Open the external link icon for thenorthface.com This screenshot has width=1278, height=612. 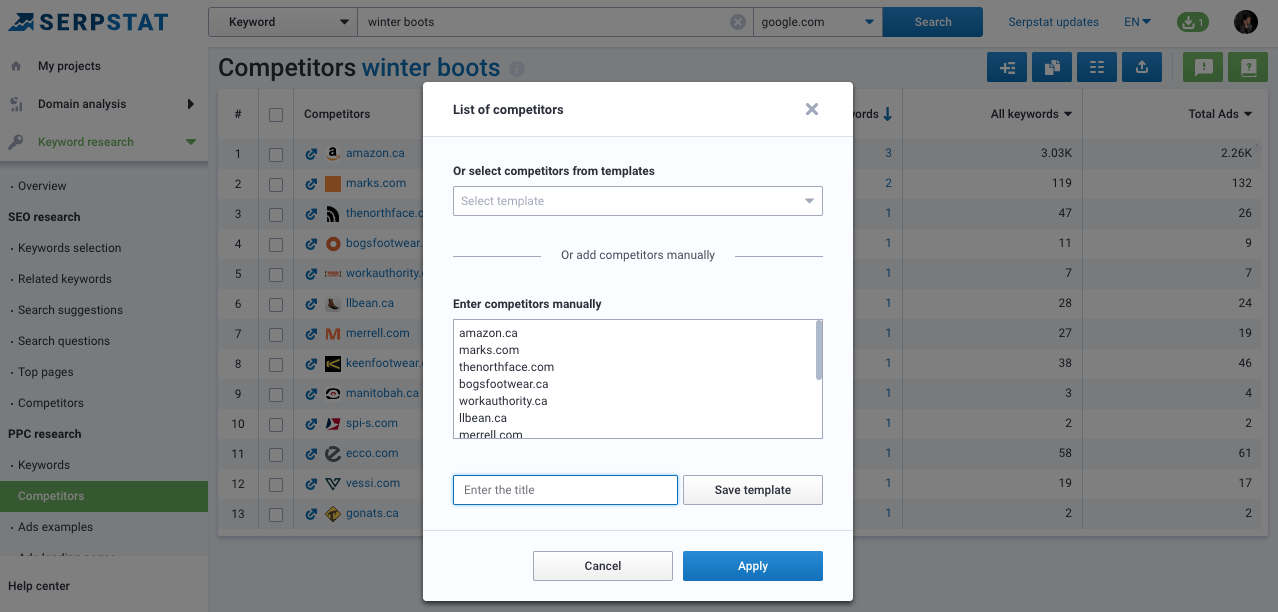point(311,214)
